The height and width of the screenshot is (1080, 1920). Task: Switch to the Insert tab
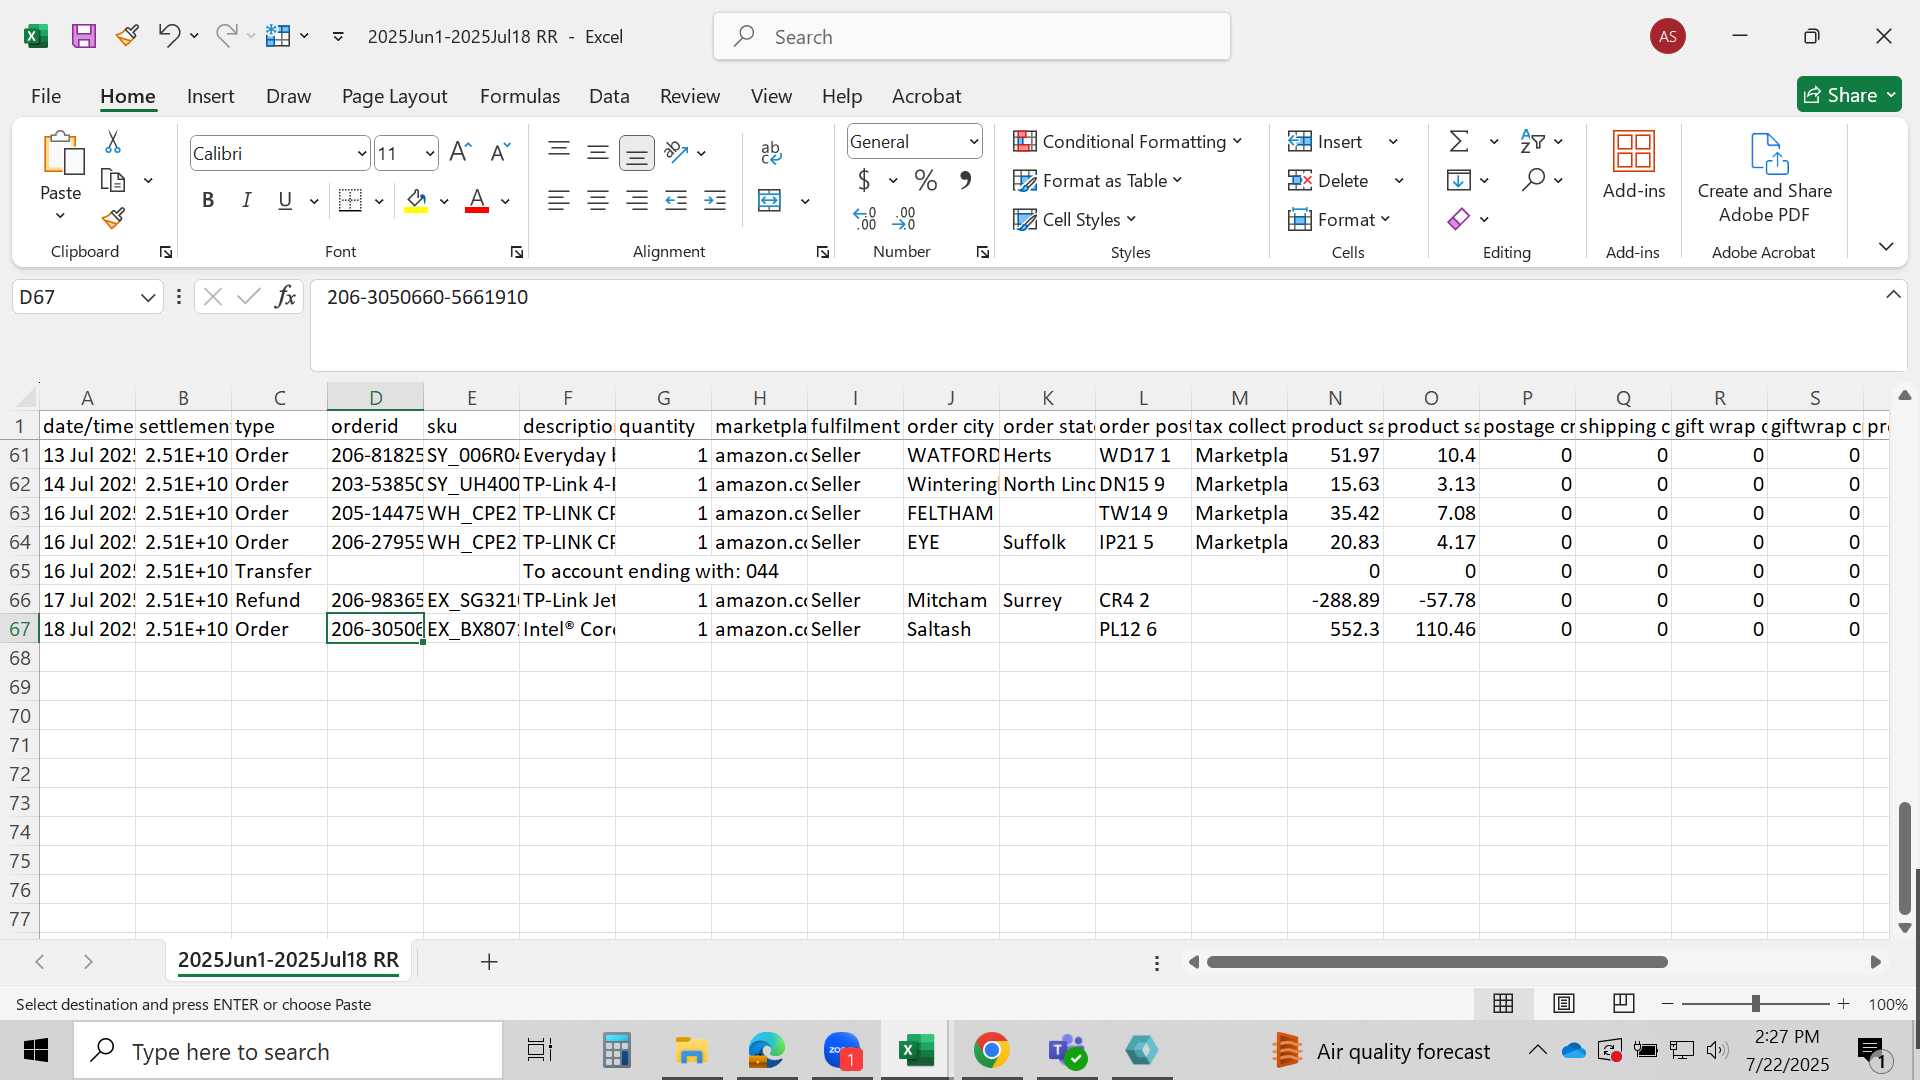[210, 96]
